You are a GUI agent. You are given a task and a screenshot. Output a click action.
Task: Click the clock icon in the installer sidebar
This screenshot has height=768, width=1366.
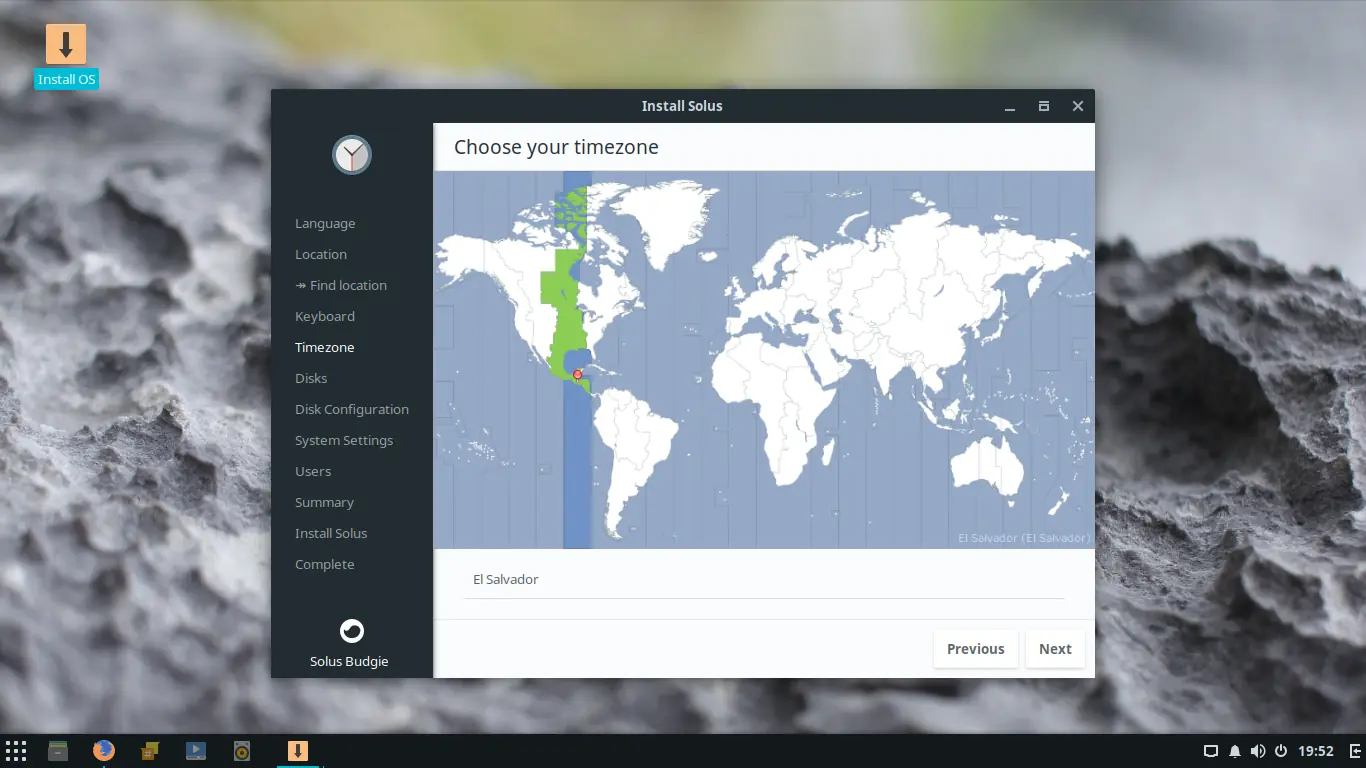tap(352, 155)
